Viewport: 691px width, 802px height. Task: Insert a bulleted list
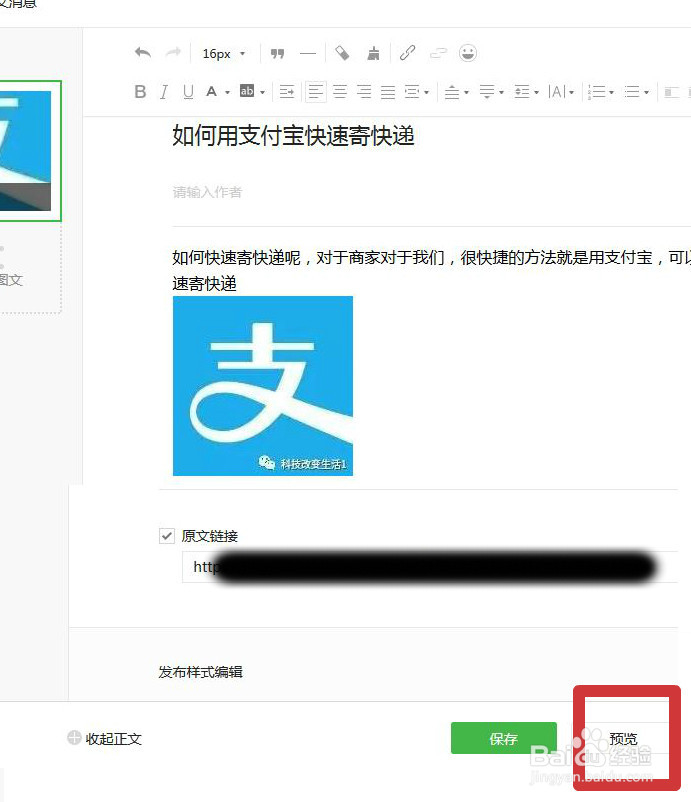click(x=632, y=92)
